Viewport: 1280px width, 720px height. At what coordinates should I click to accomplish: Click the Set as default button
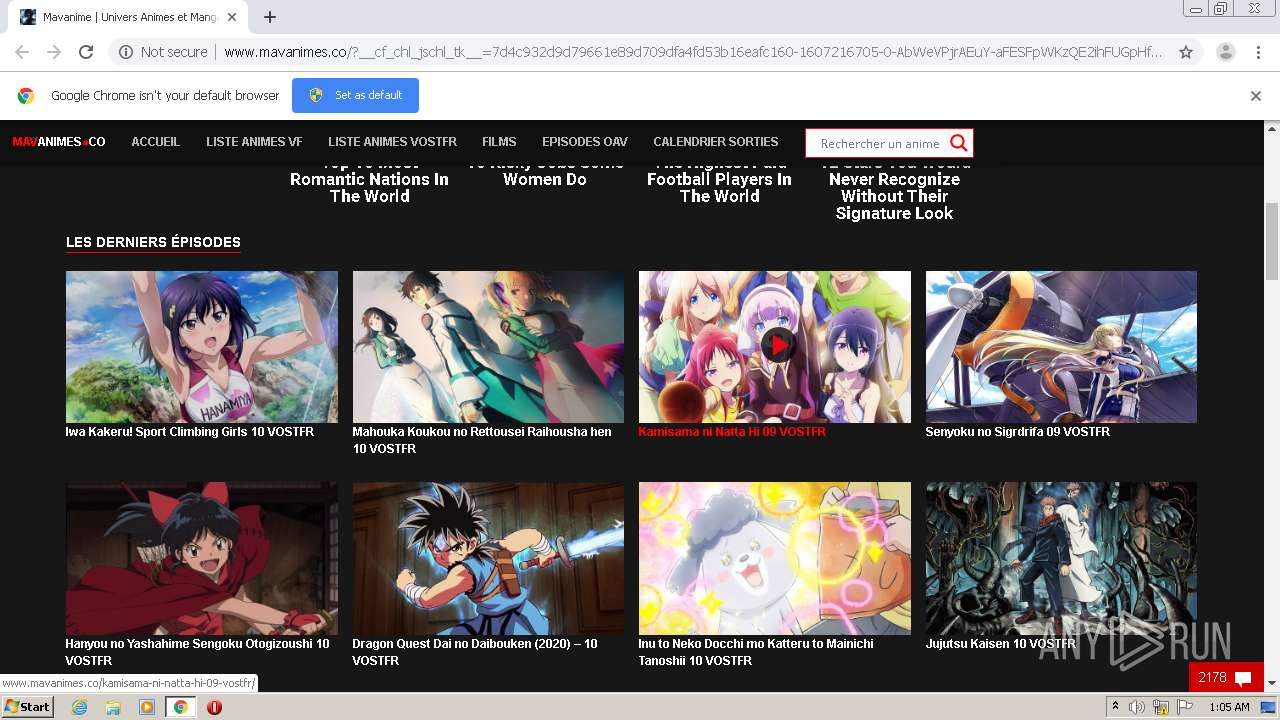355,96
